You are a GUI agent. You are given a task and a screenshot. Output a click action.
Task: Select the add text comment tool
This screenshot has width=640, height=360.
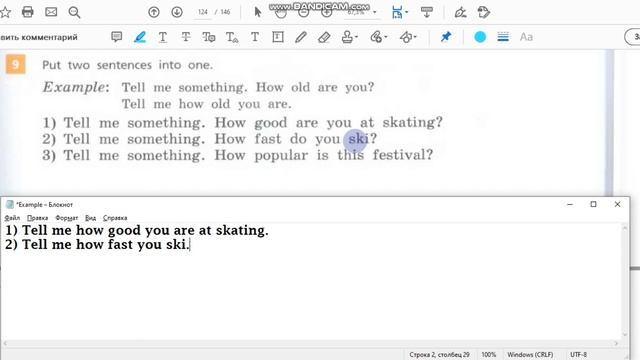[255, 37]
